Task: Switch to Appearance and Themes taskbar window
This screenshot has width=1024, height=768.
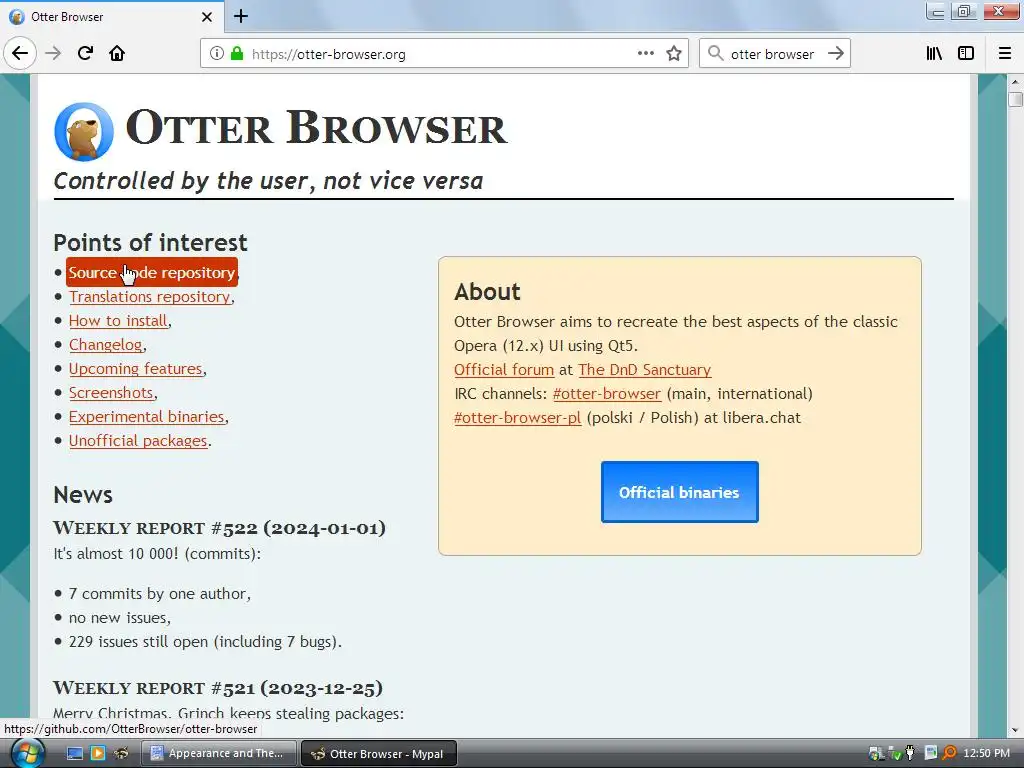Action: (219, 754)
